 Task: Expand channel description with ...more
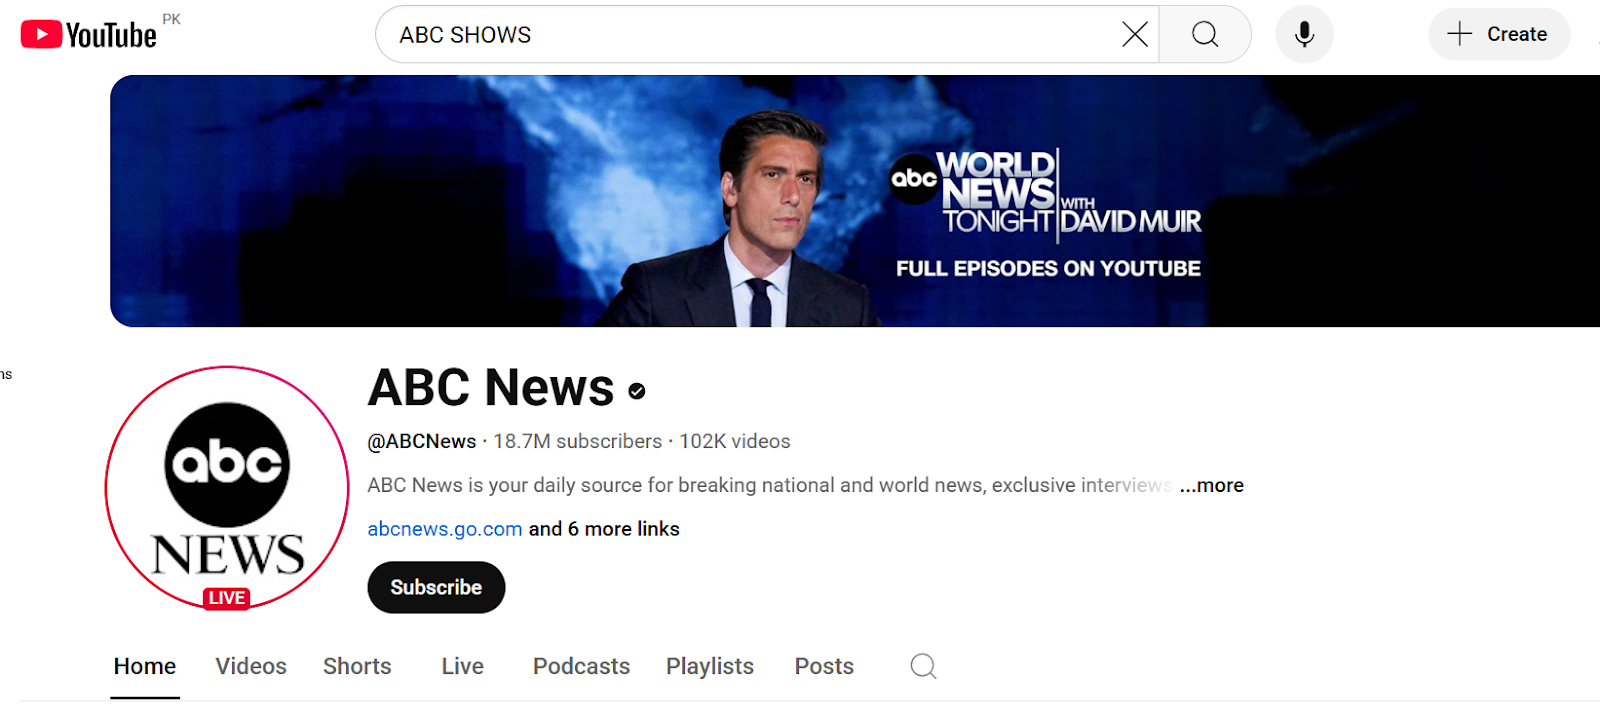[x=1211, y=485]
